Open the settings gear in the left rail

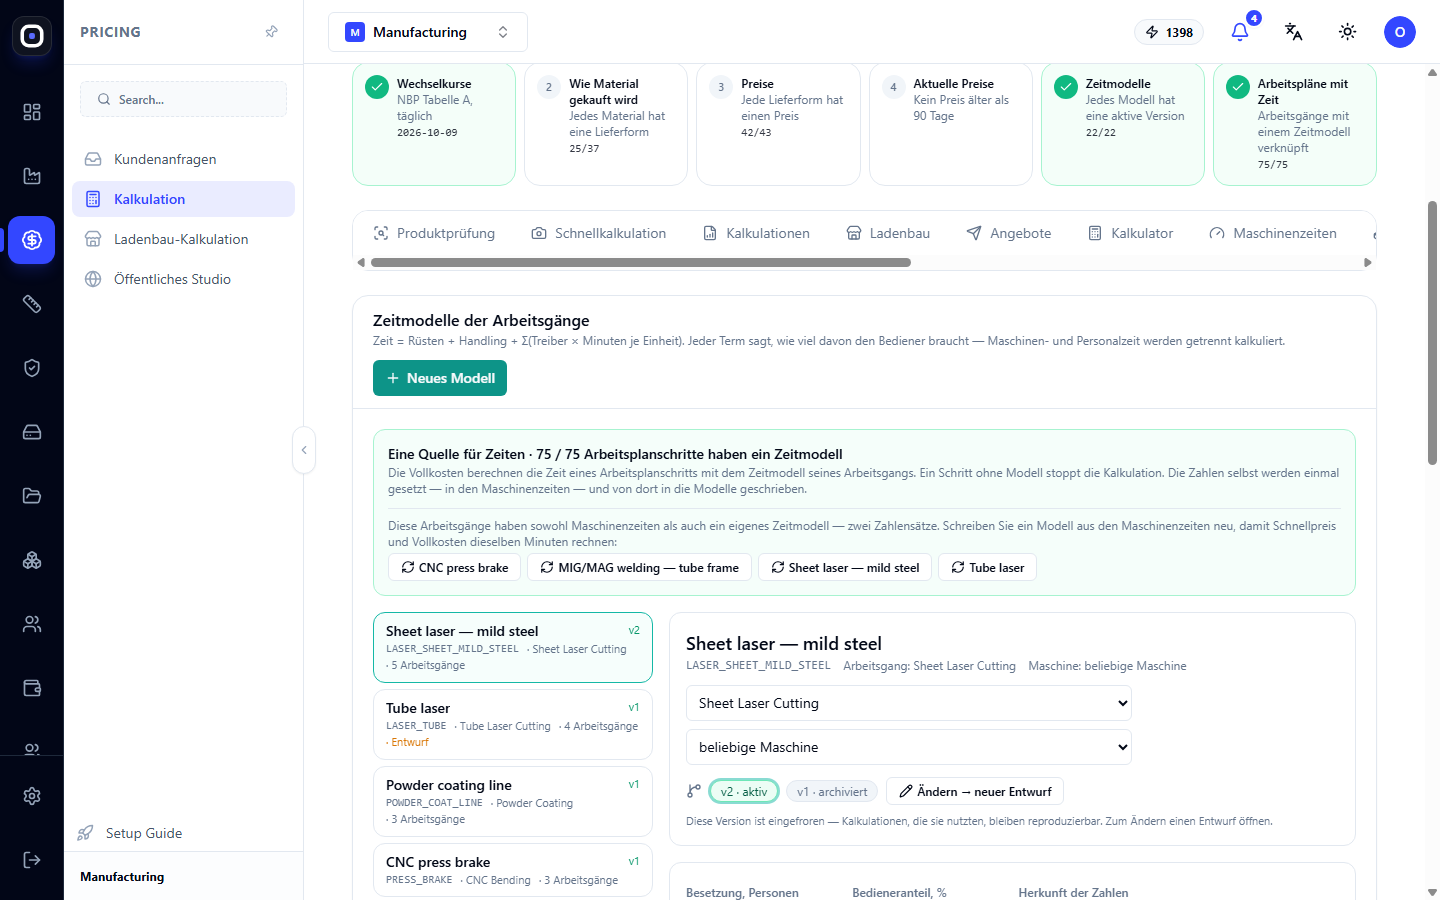click(32, 796)
